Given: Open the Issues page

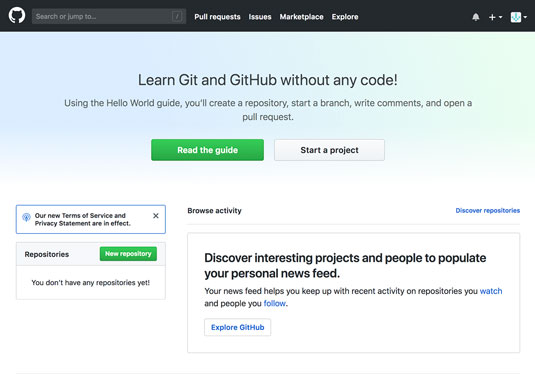Looking at the screenshot, I should click(x=260, y=17).
